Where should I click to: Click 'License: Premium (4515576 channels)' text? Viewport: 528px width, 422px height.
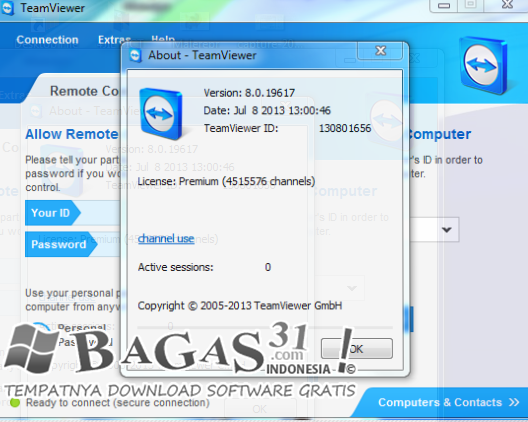[x=226, y=181]
